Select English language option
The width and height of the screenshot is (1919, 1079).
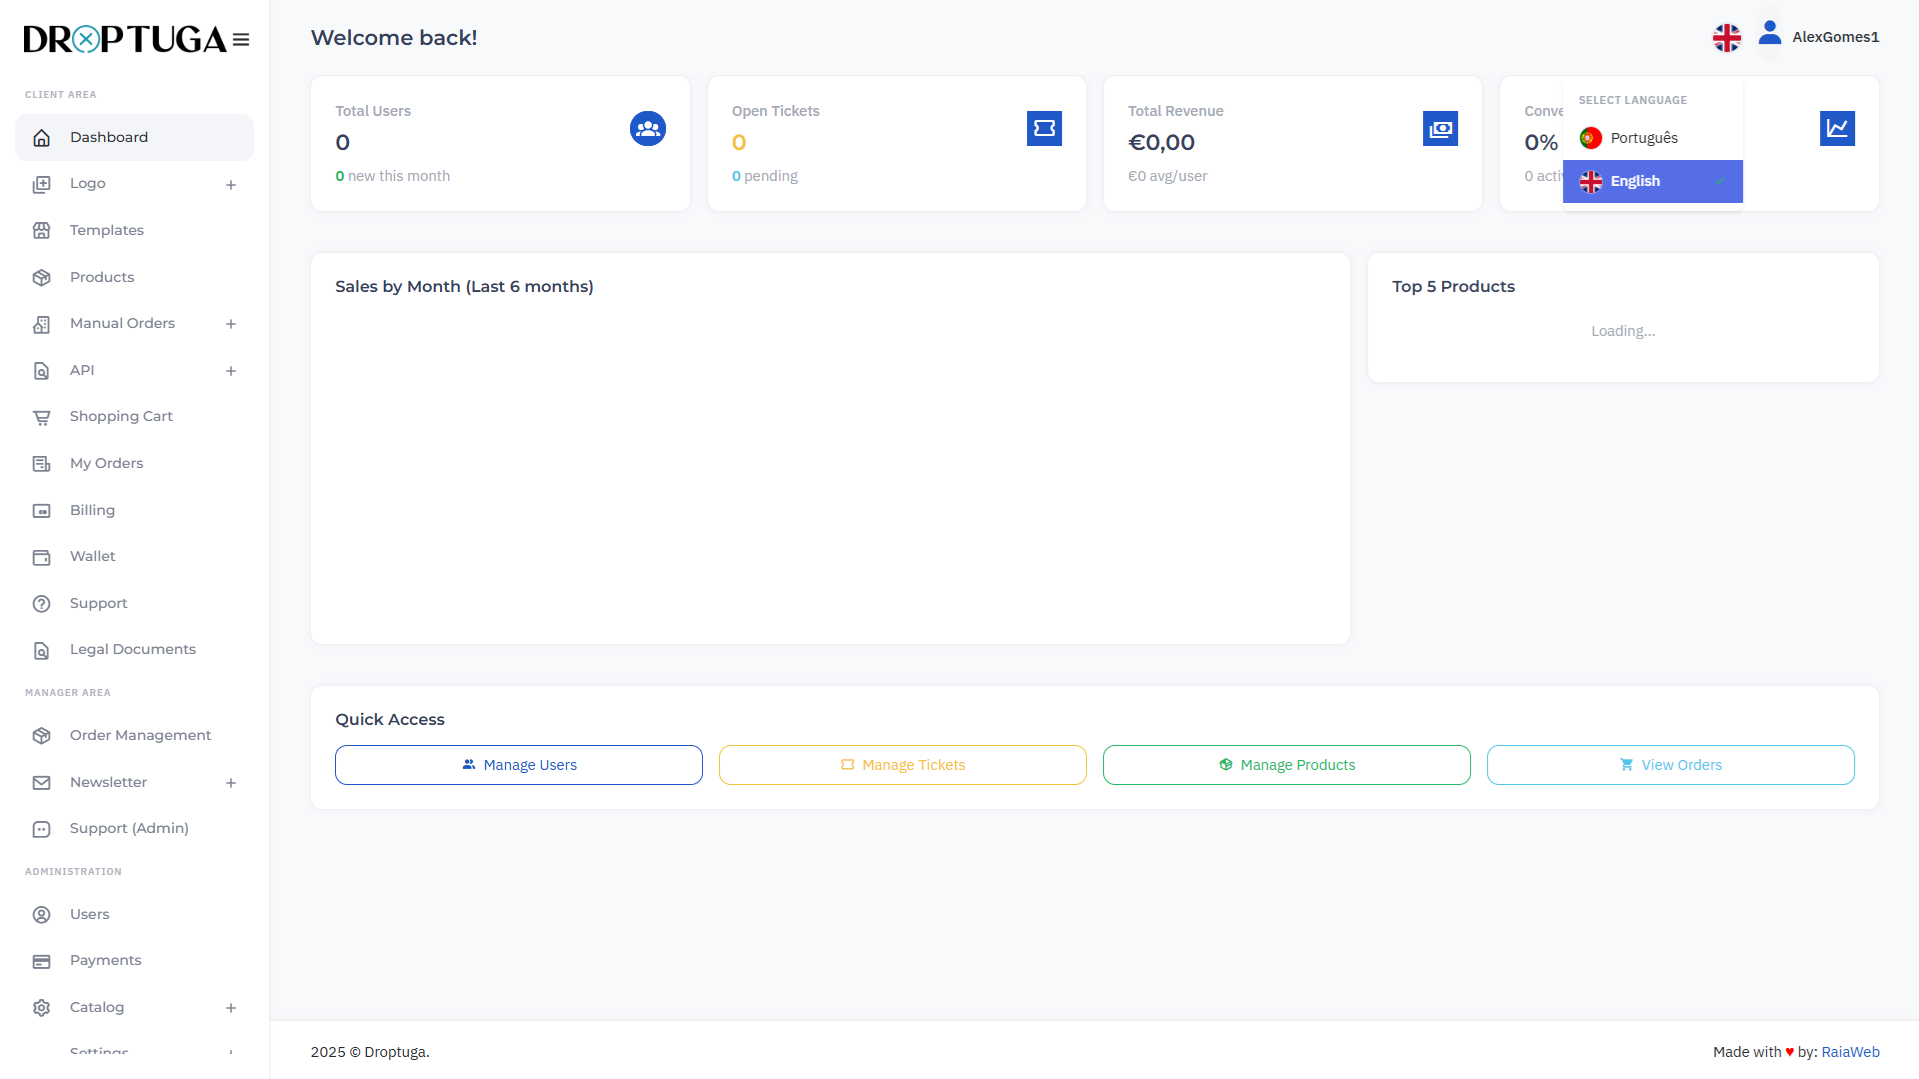click(1652, 181)
